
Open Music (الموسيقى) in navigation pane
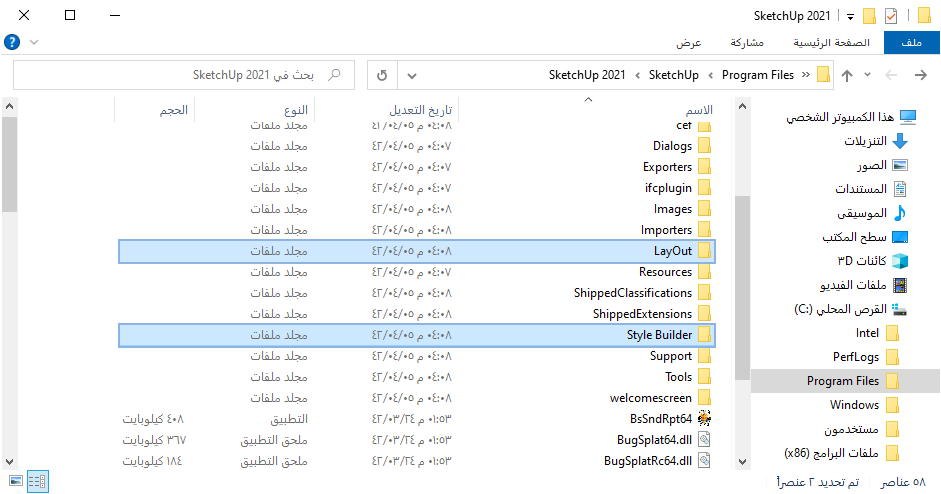click(872, 213)
